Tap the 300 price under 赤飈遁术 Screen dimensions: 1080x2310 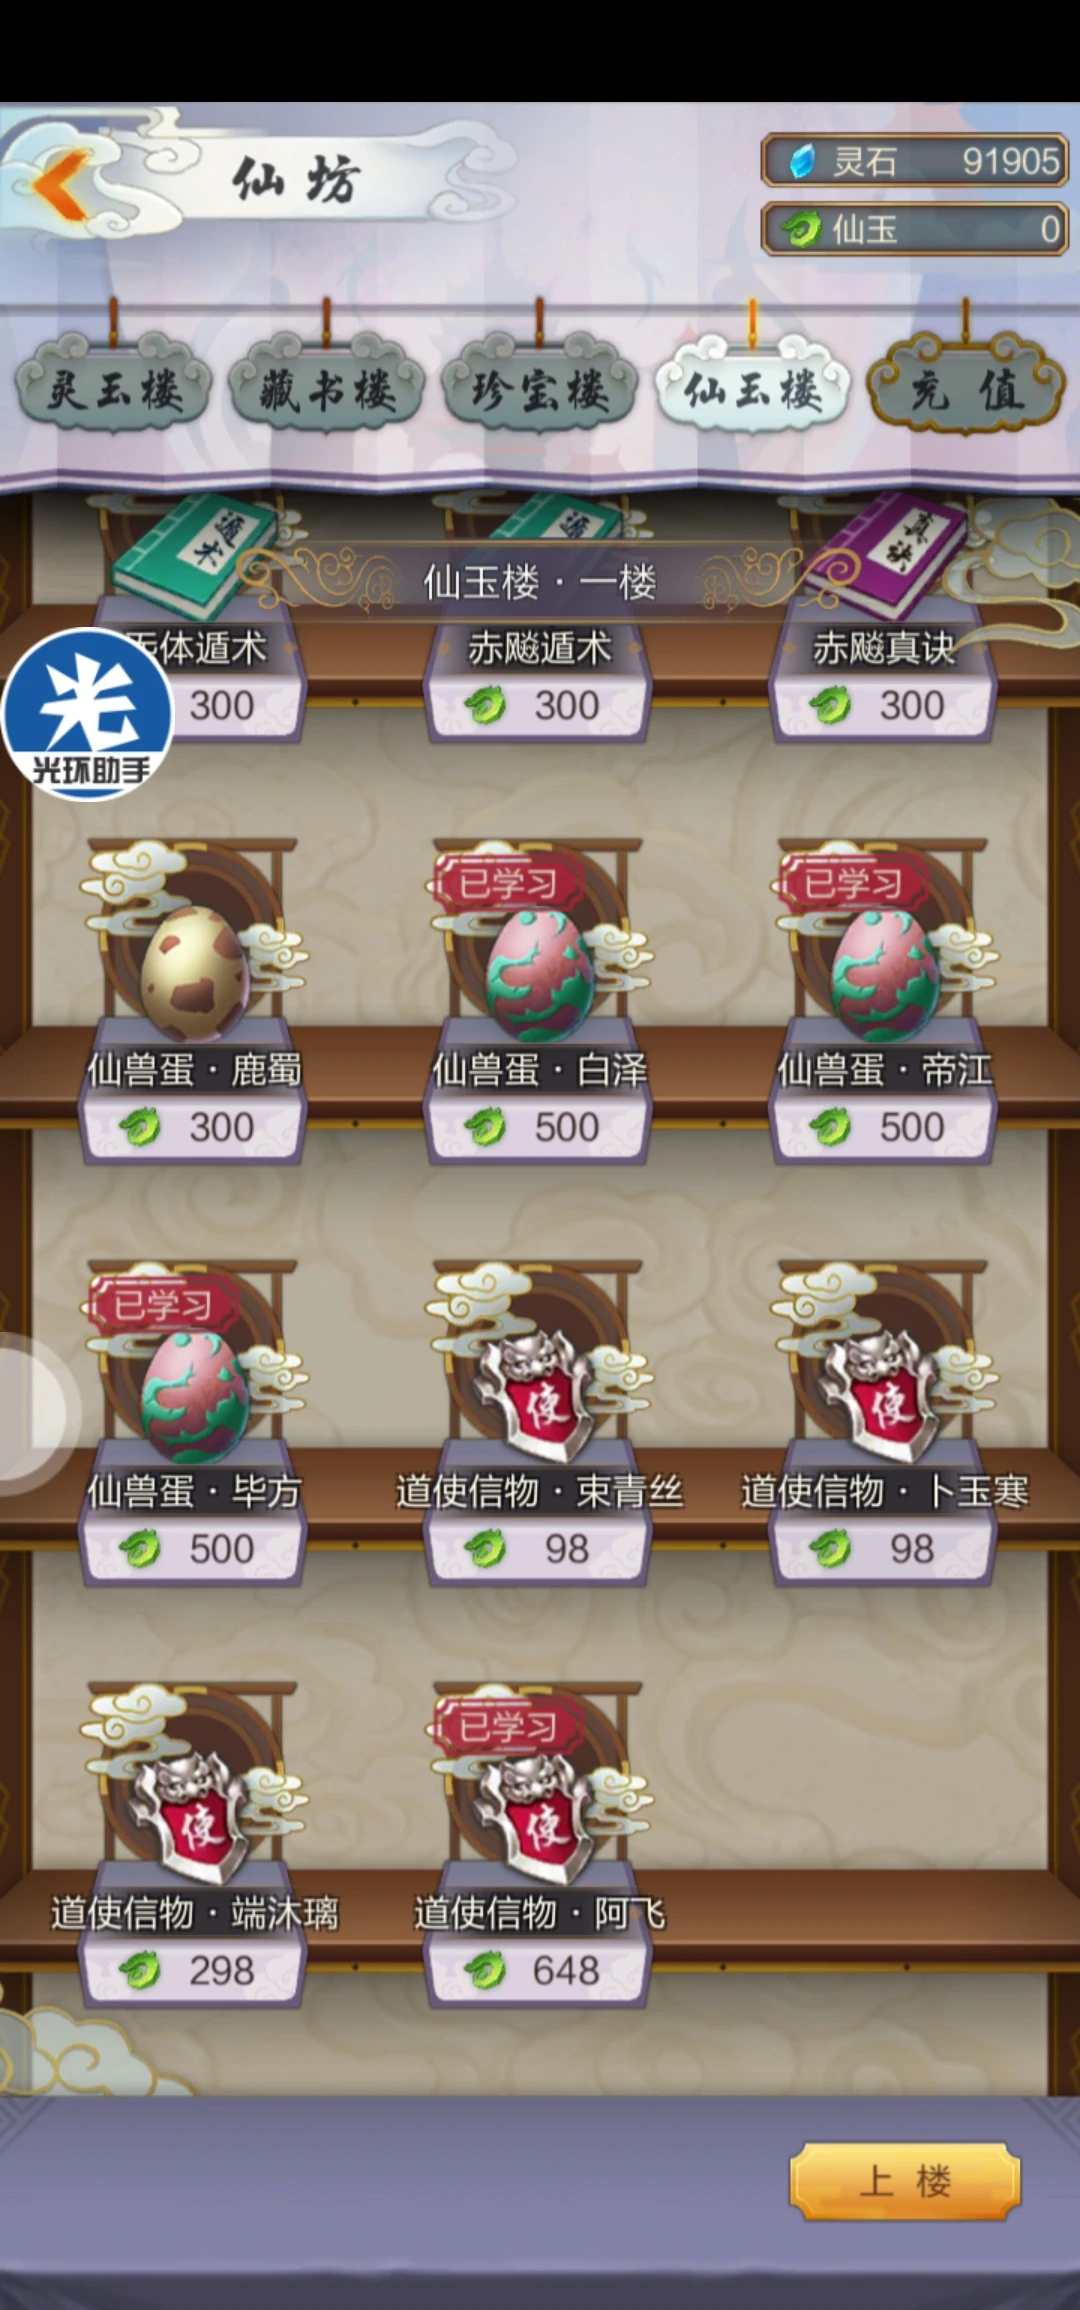[538, 705]
